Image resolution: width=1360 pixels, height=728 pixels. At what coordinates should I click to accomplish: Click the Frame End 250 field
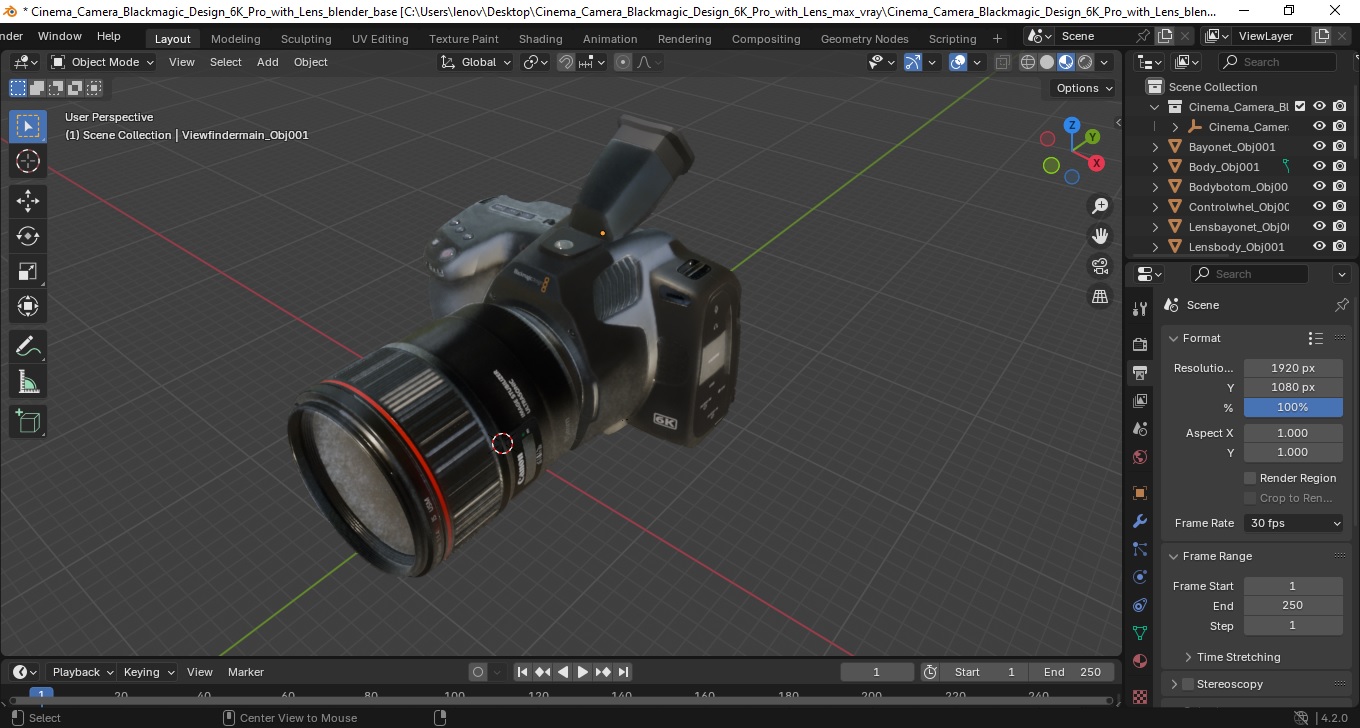click(x=1293, y=605)
